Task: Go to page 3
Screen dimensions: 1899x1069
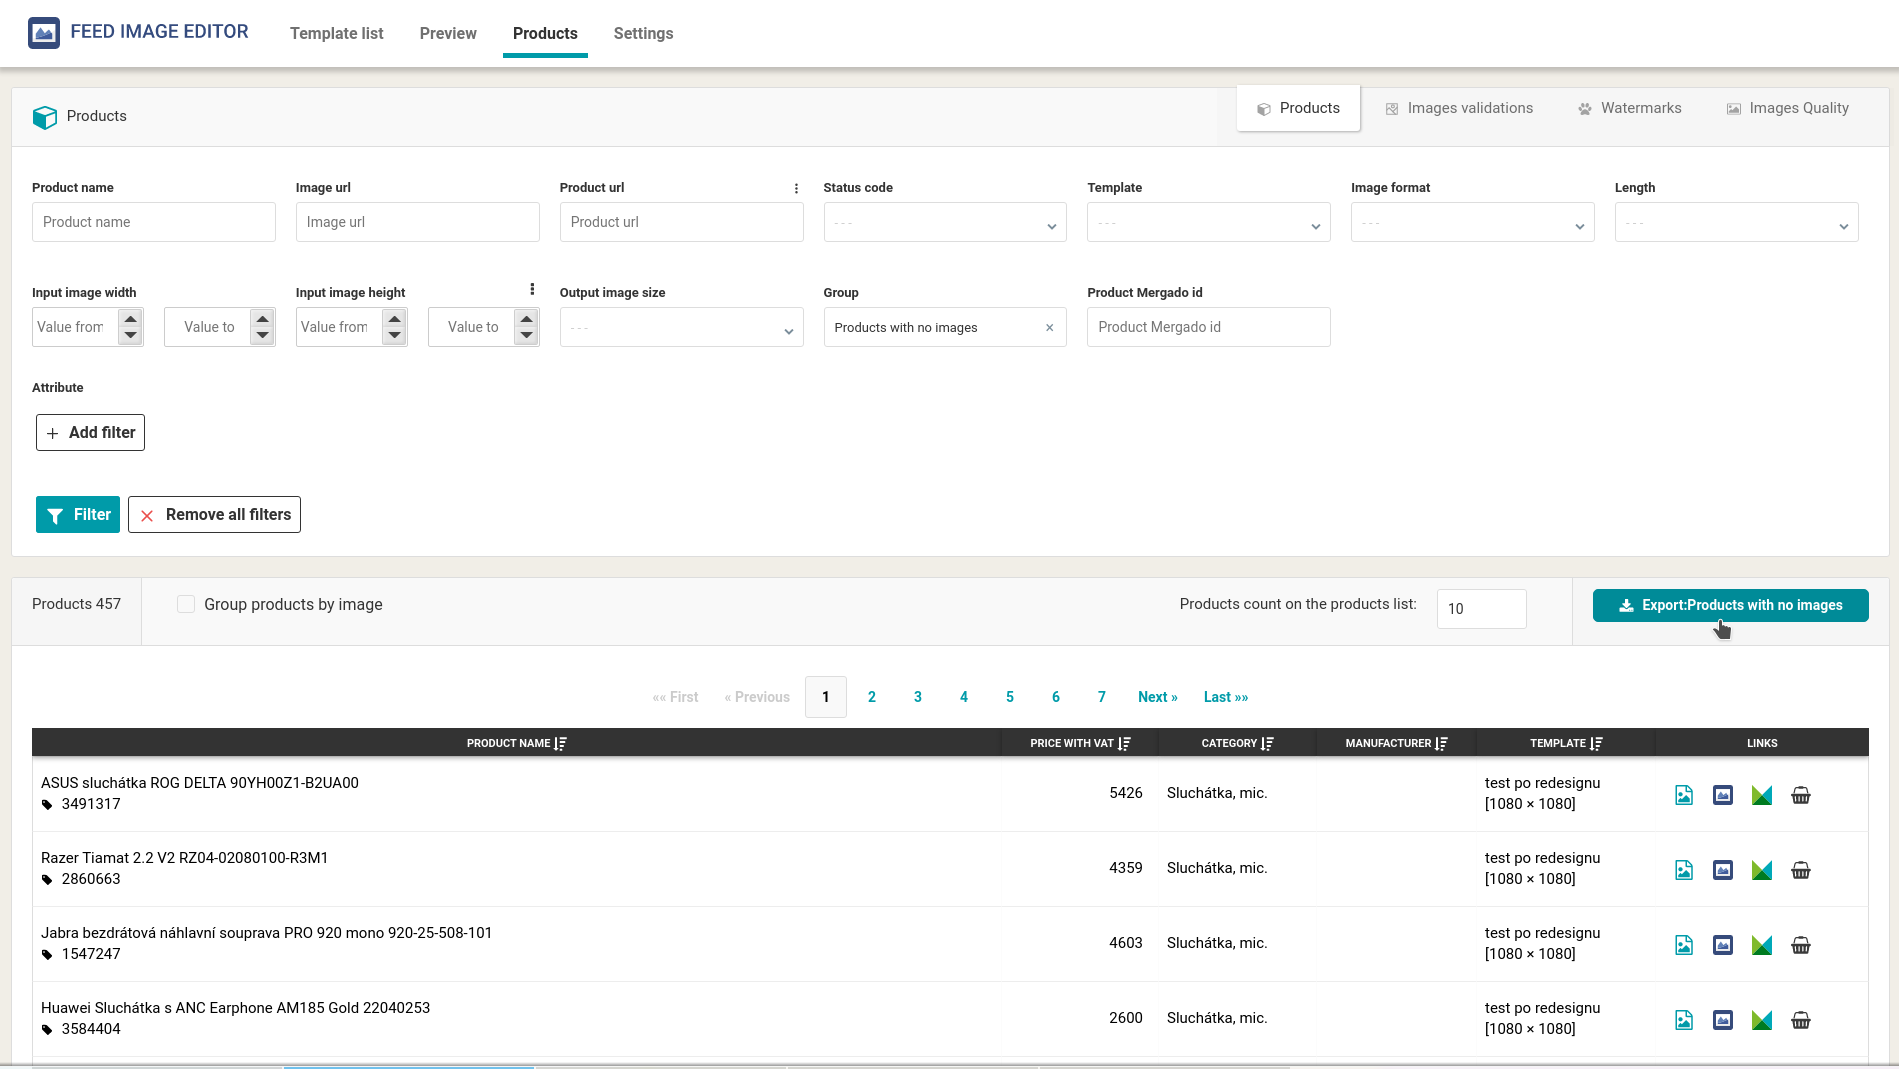Action: [918, 697]
